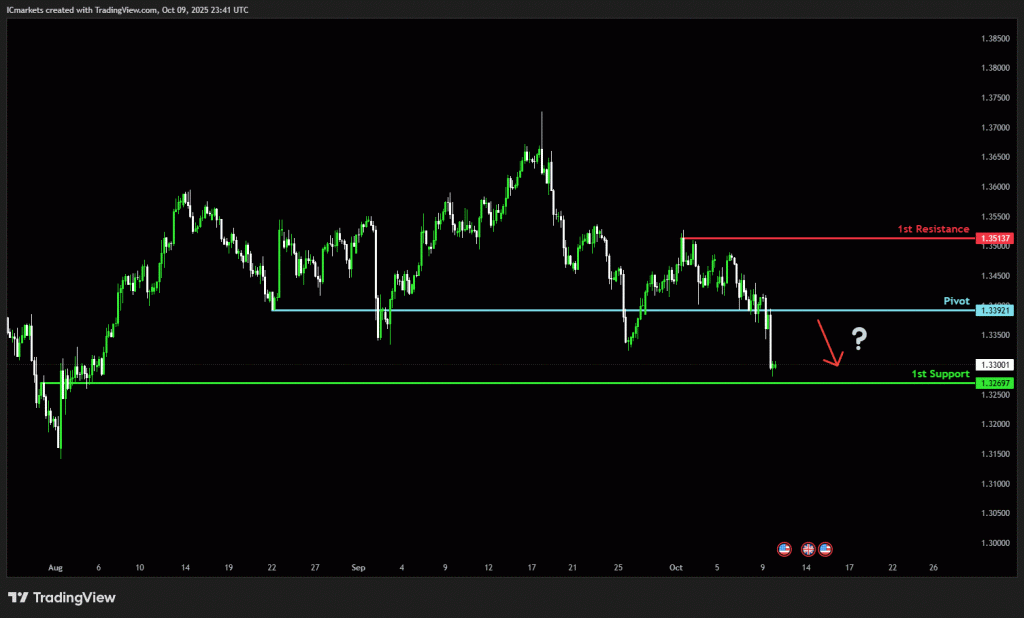Click the Oct marker on time axis
This screenshot has width=1024, height=618.
[675, 567]
